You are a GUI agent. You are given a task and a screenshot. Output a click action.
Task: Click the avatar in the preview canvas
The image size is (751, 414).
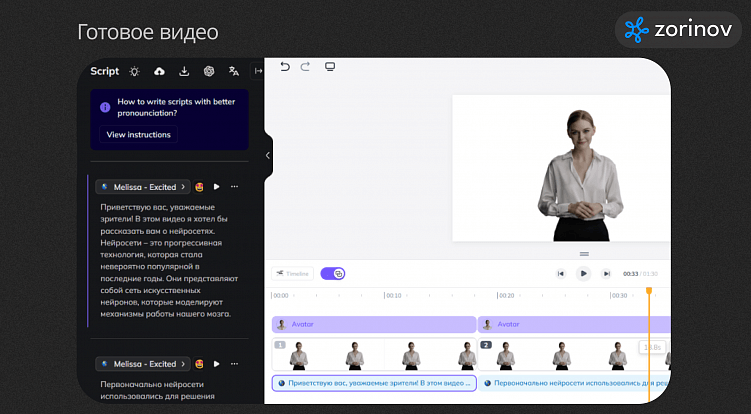580,175
